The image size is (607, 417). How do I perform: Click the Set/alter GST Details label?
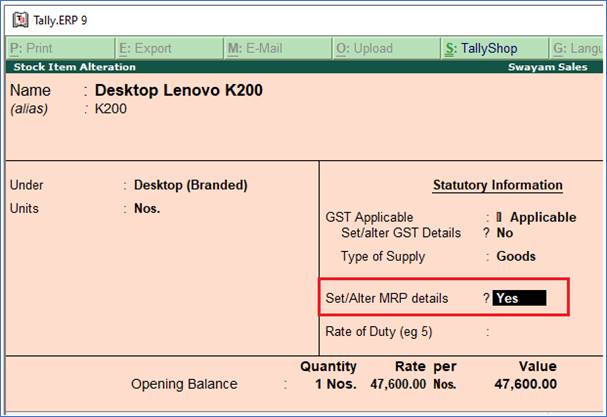pyautogui.click(x=401, y=233)
